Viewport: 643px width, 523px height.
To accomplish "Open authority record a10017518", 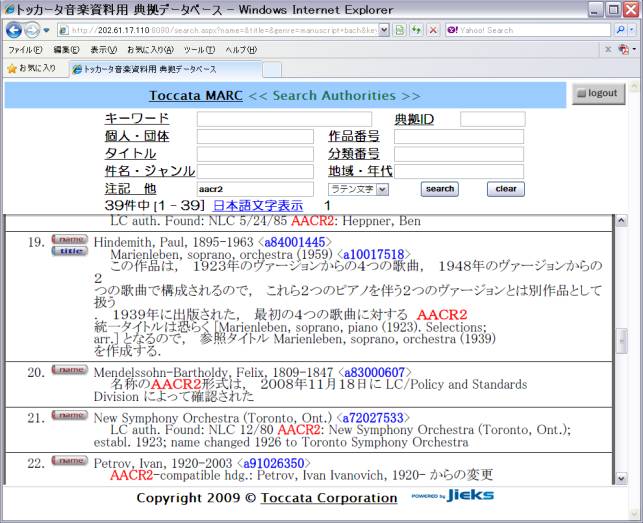I will pyautogui.click(x=374, y=255).
